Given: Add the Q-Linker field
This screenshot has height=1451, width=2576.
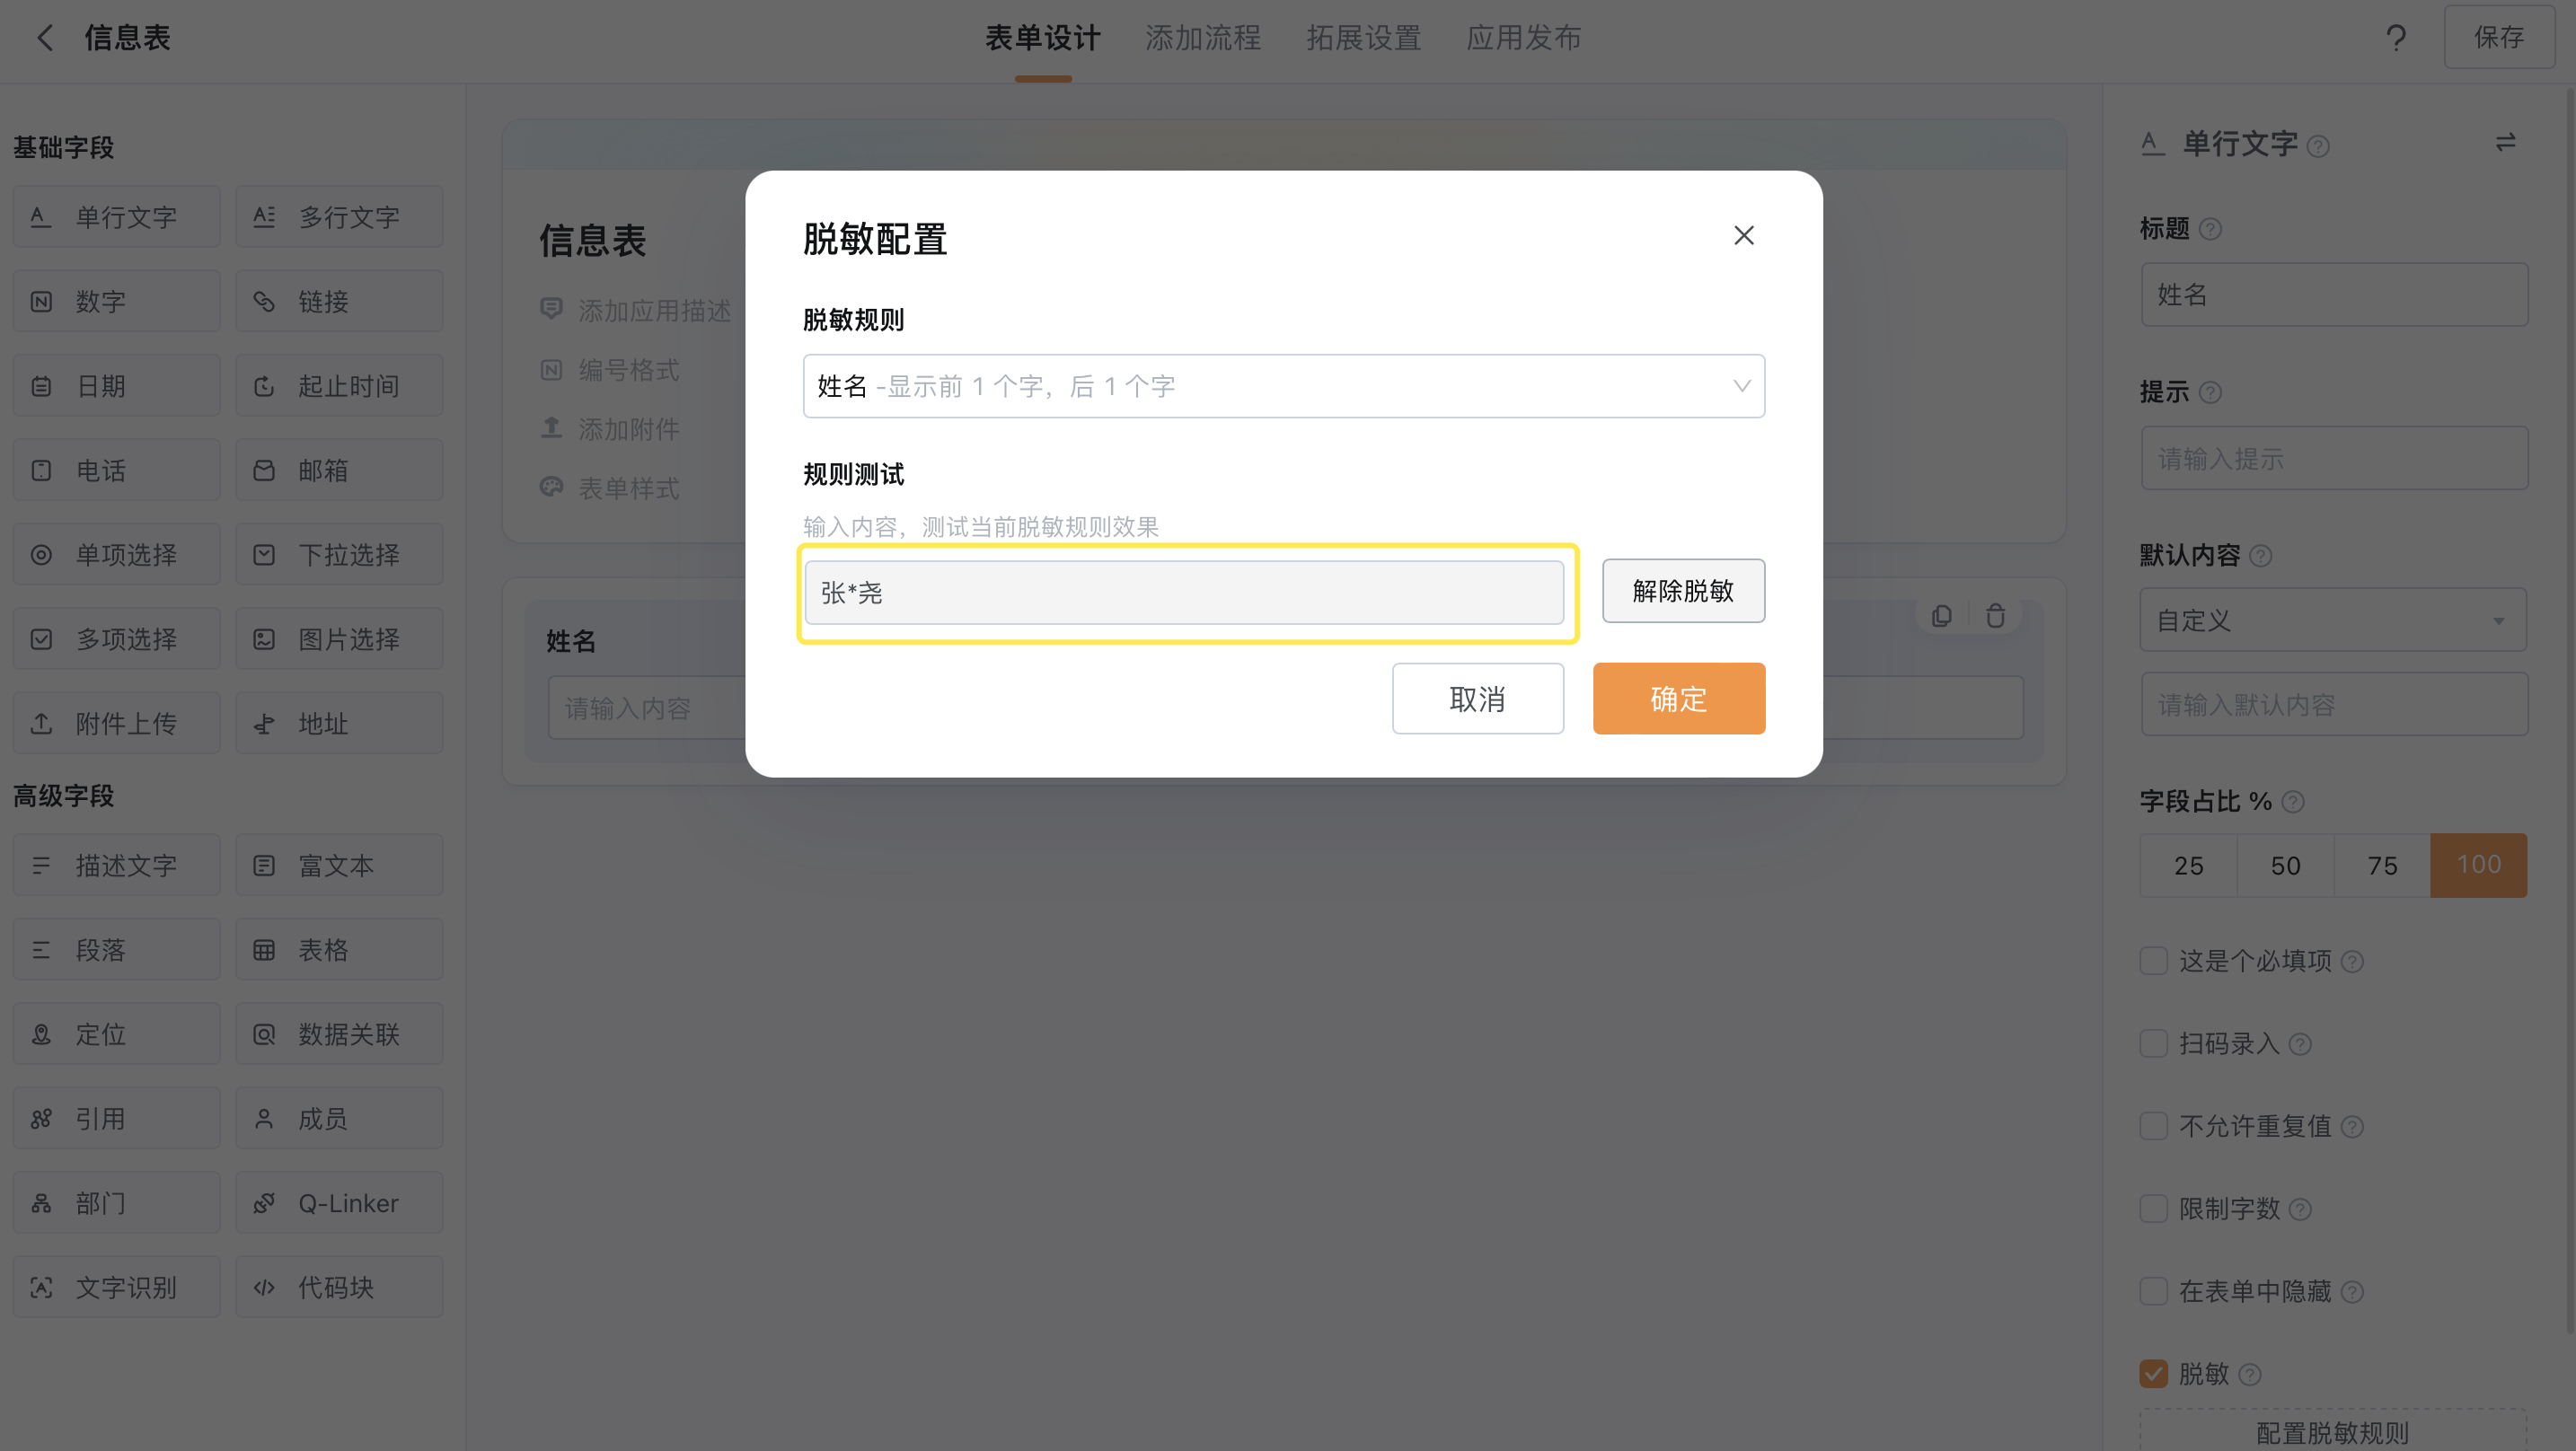Looking at the screenshot, I should point(339,1203).
